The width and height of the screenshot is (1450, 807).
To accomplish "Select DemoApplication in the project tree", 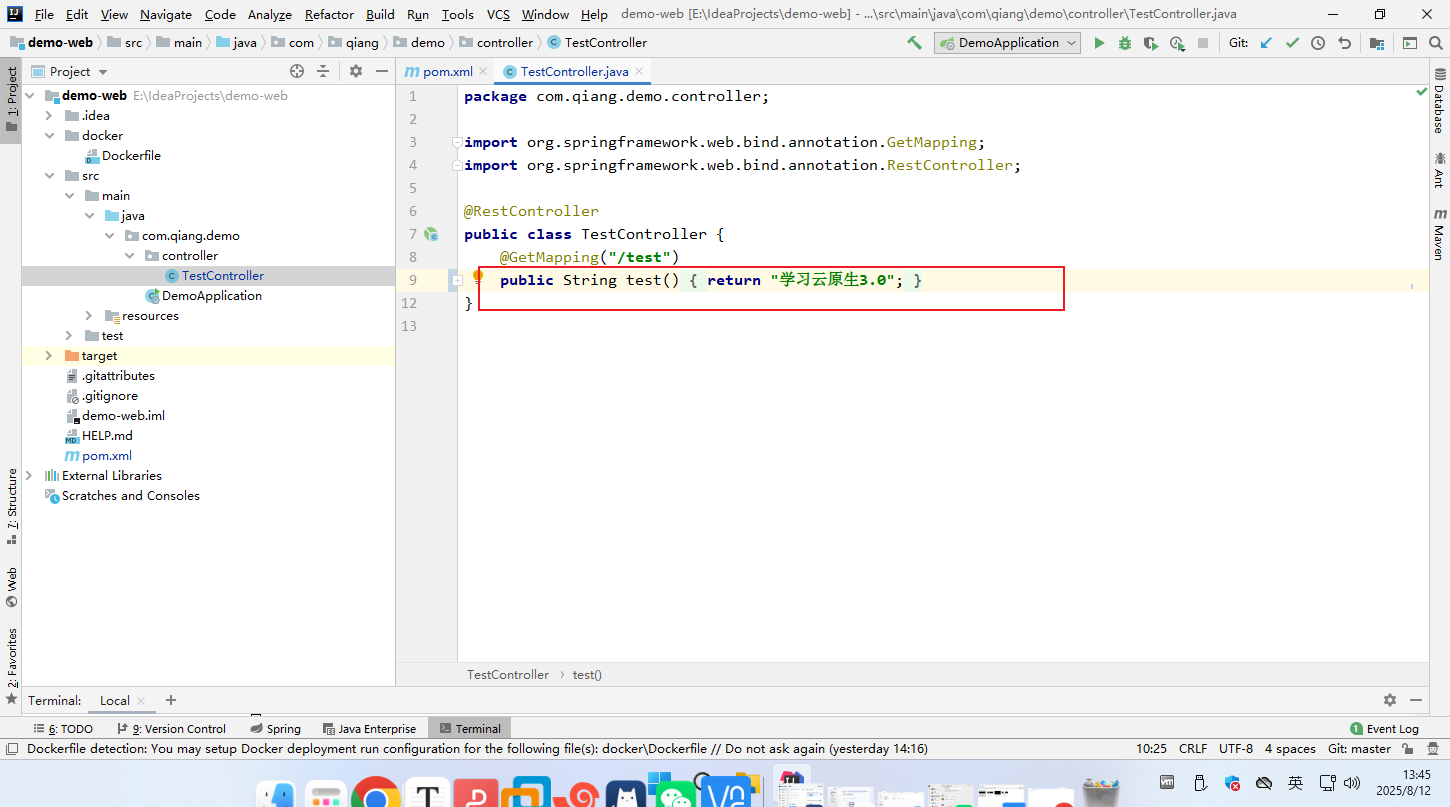I will [212, 296].
